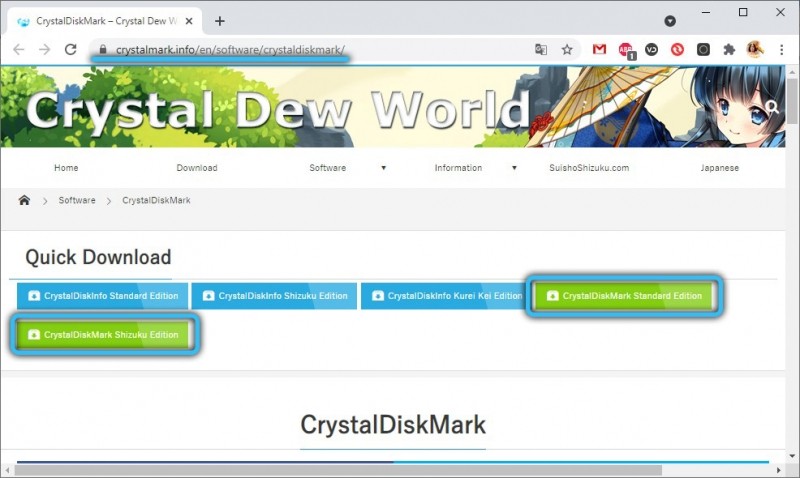This screenshot has width=800, height=478.
Task: Open the Download menu item
Action: [197, 168]
